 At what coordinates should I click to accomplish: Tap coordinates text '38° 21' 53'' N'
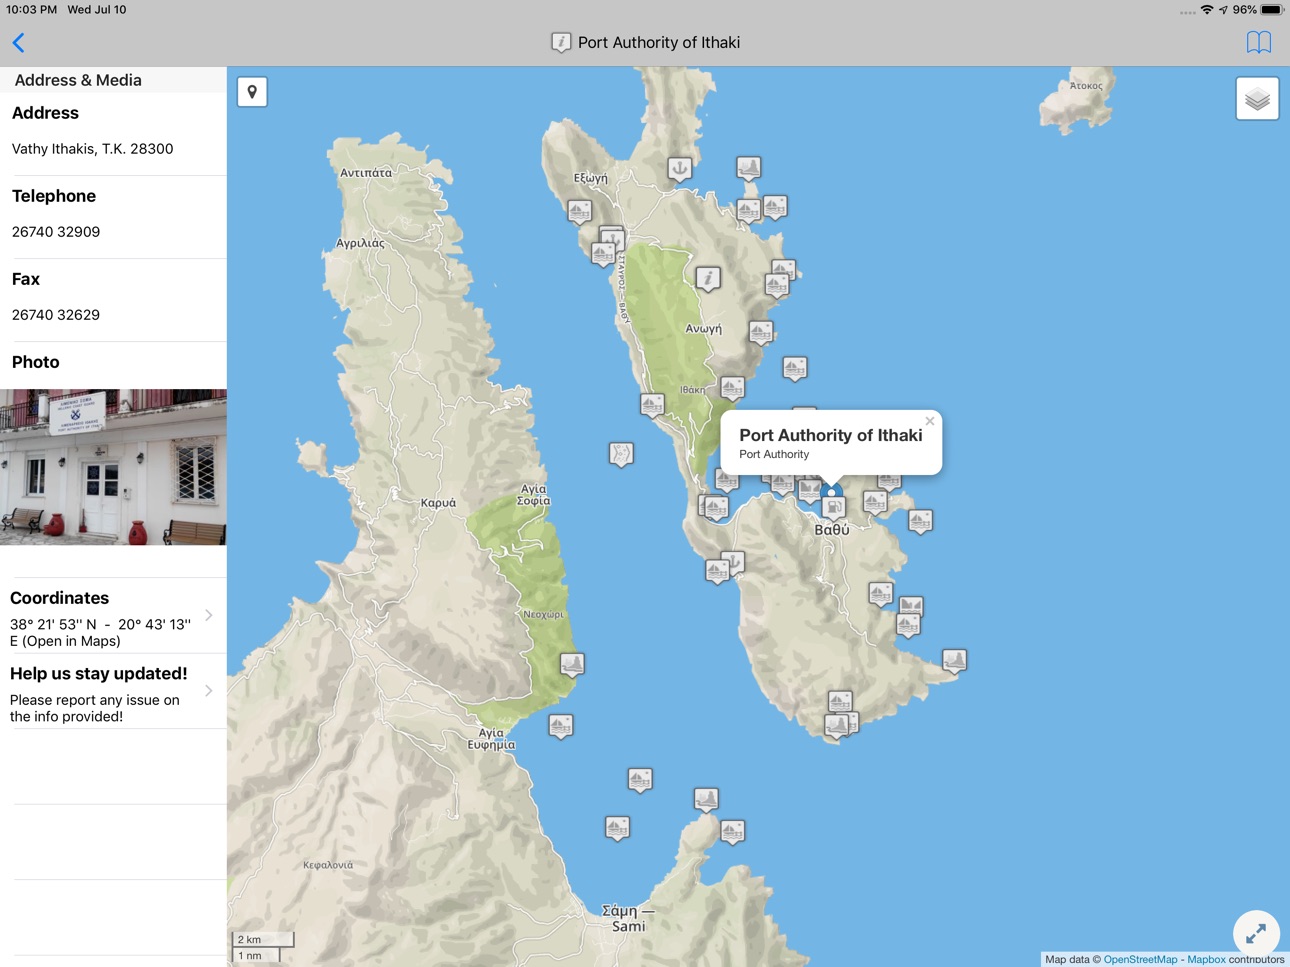(53, 624)
